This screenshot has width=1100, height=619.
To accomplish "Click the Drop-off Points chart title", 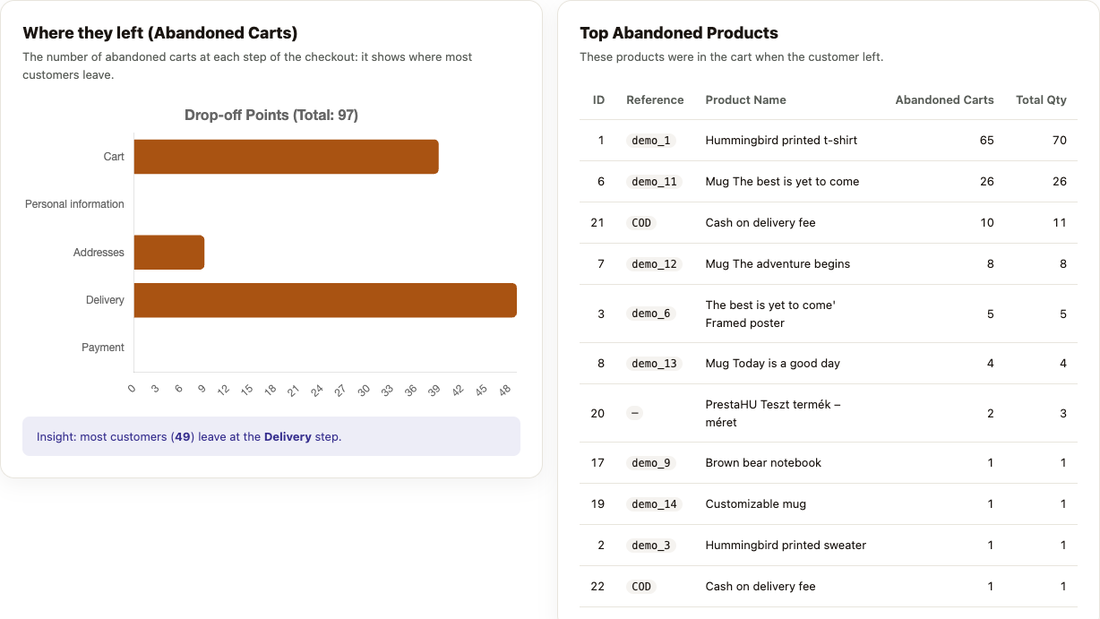I will coord(271,115).
